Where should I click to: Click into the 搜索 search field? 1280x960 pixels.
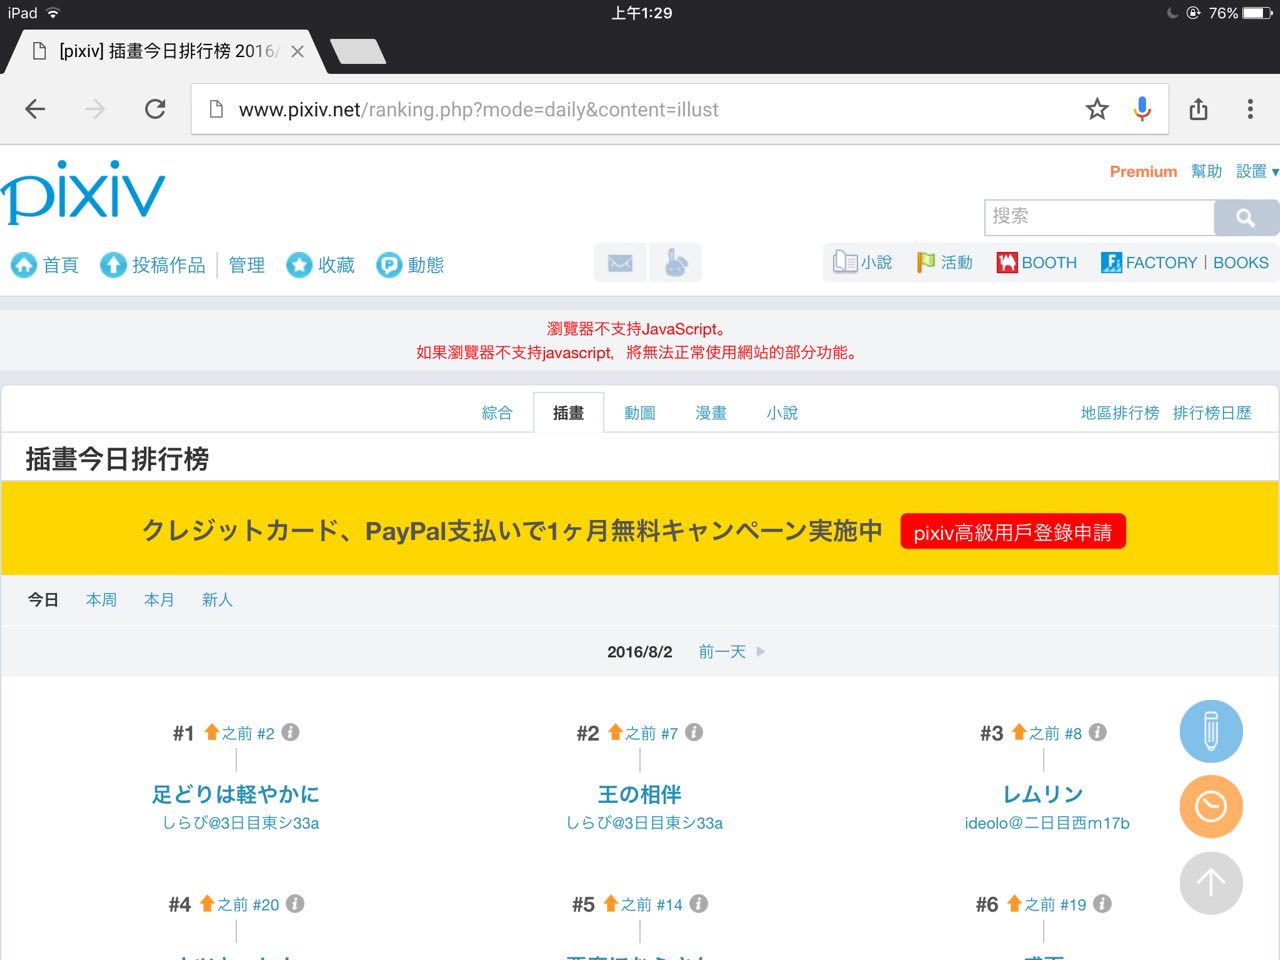pyautogui.click(x=1098, y=217)
